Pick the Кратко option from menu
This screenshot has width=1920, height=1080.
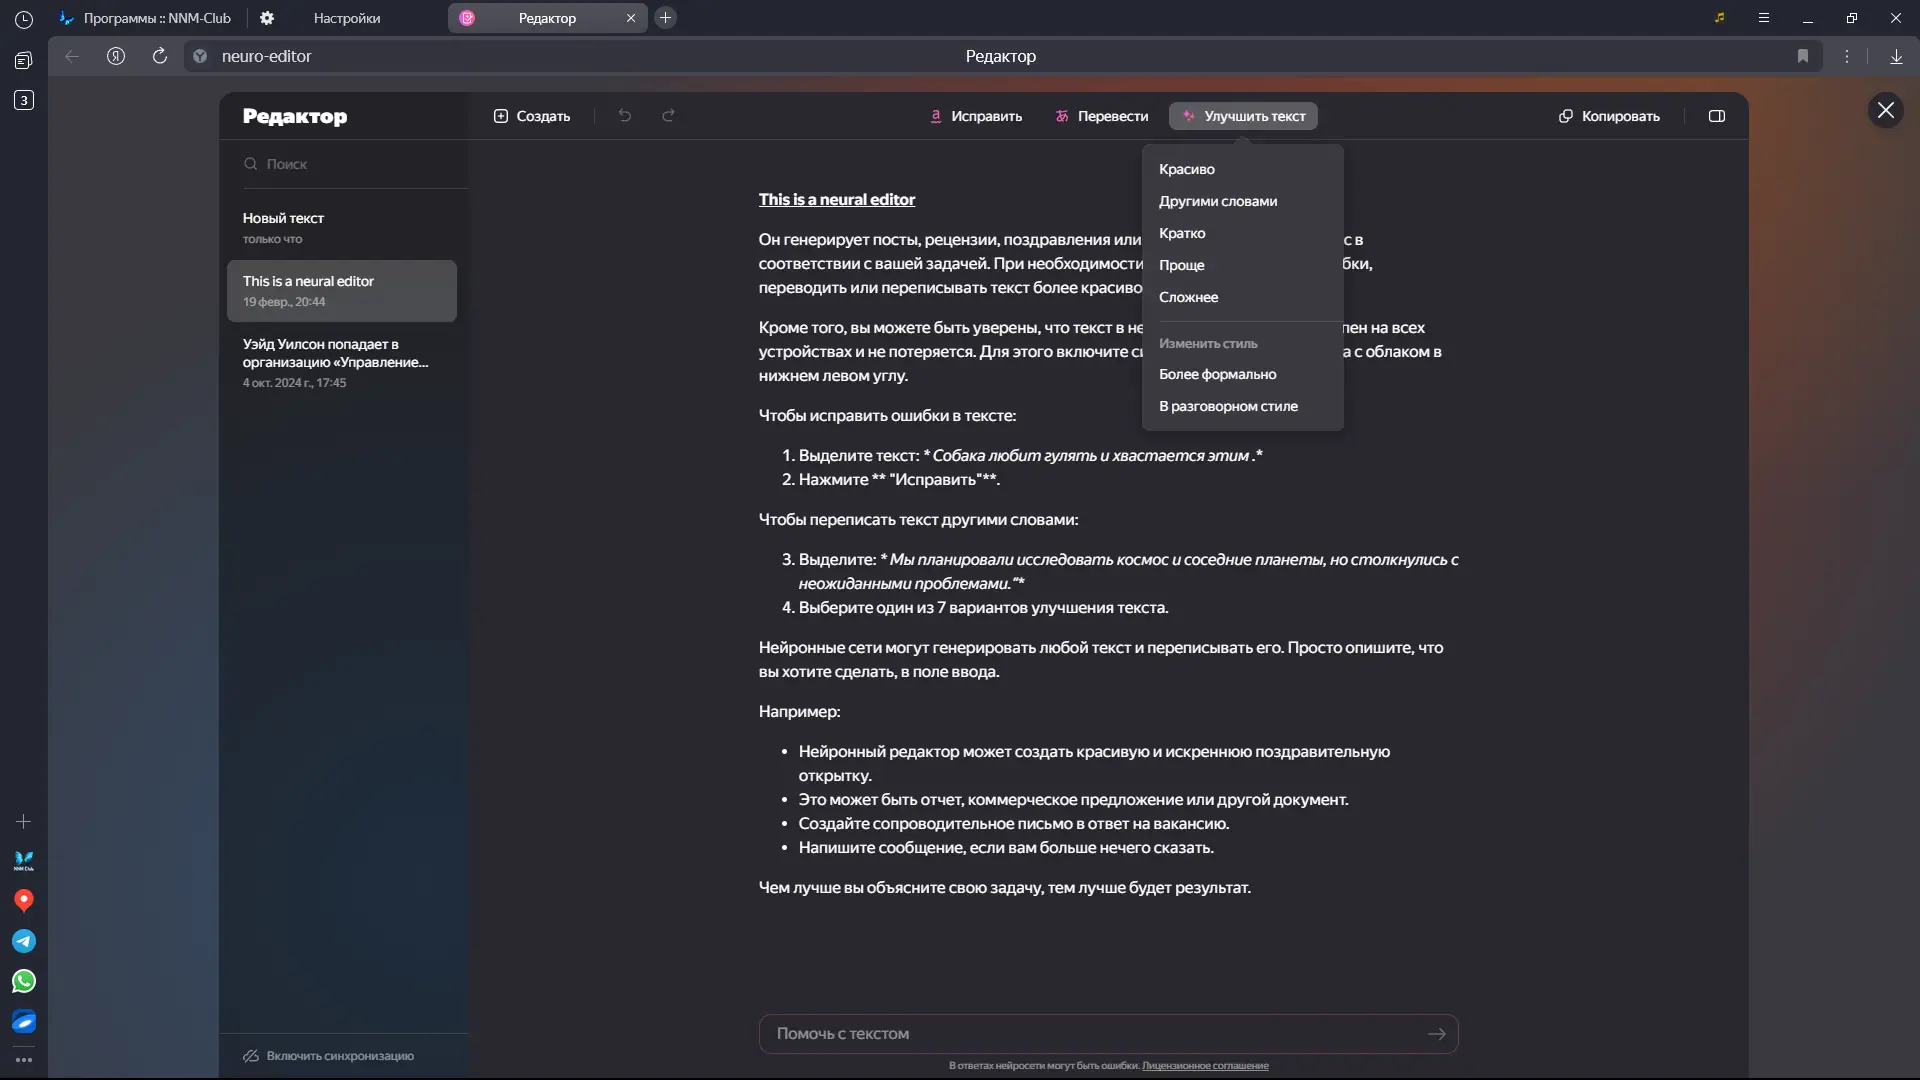[1182, 233]
